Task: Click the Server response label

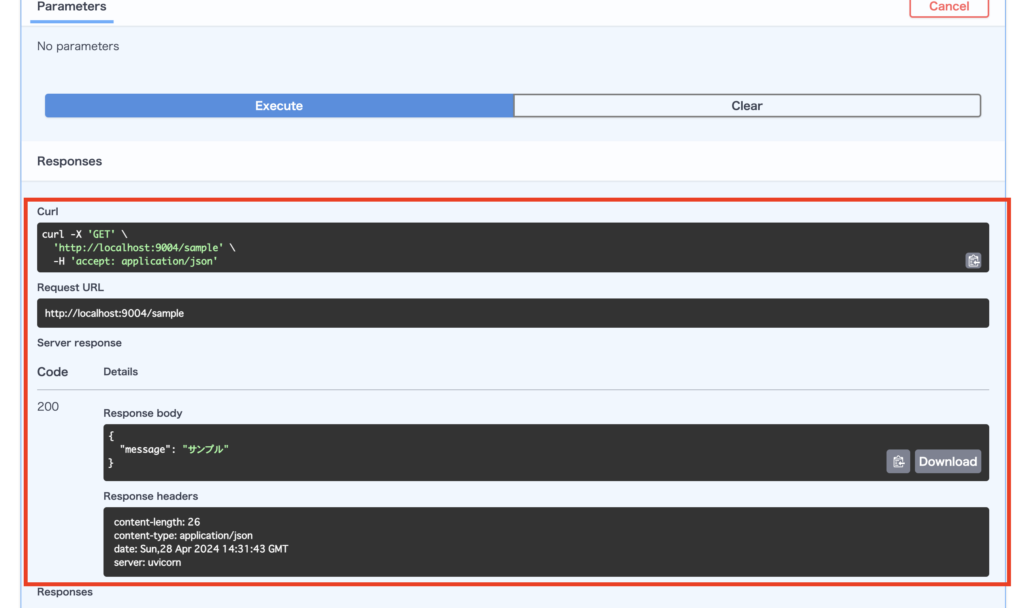Action: 78,342
